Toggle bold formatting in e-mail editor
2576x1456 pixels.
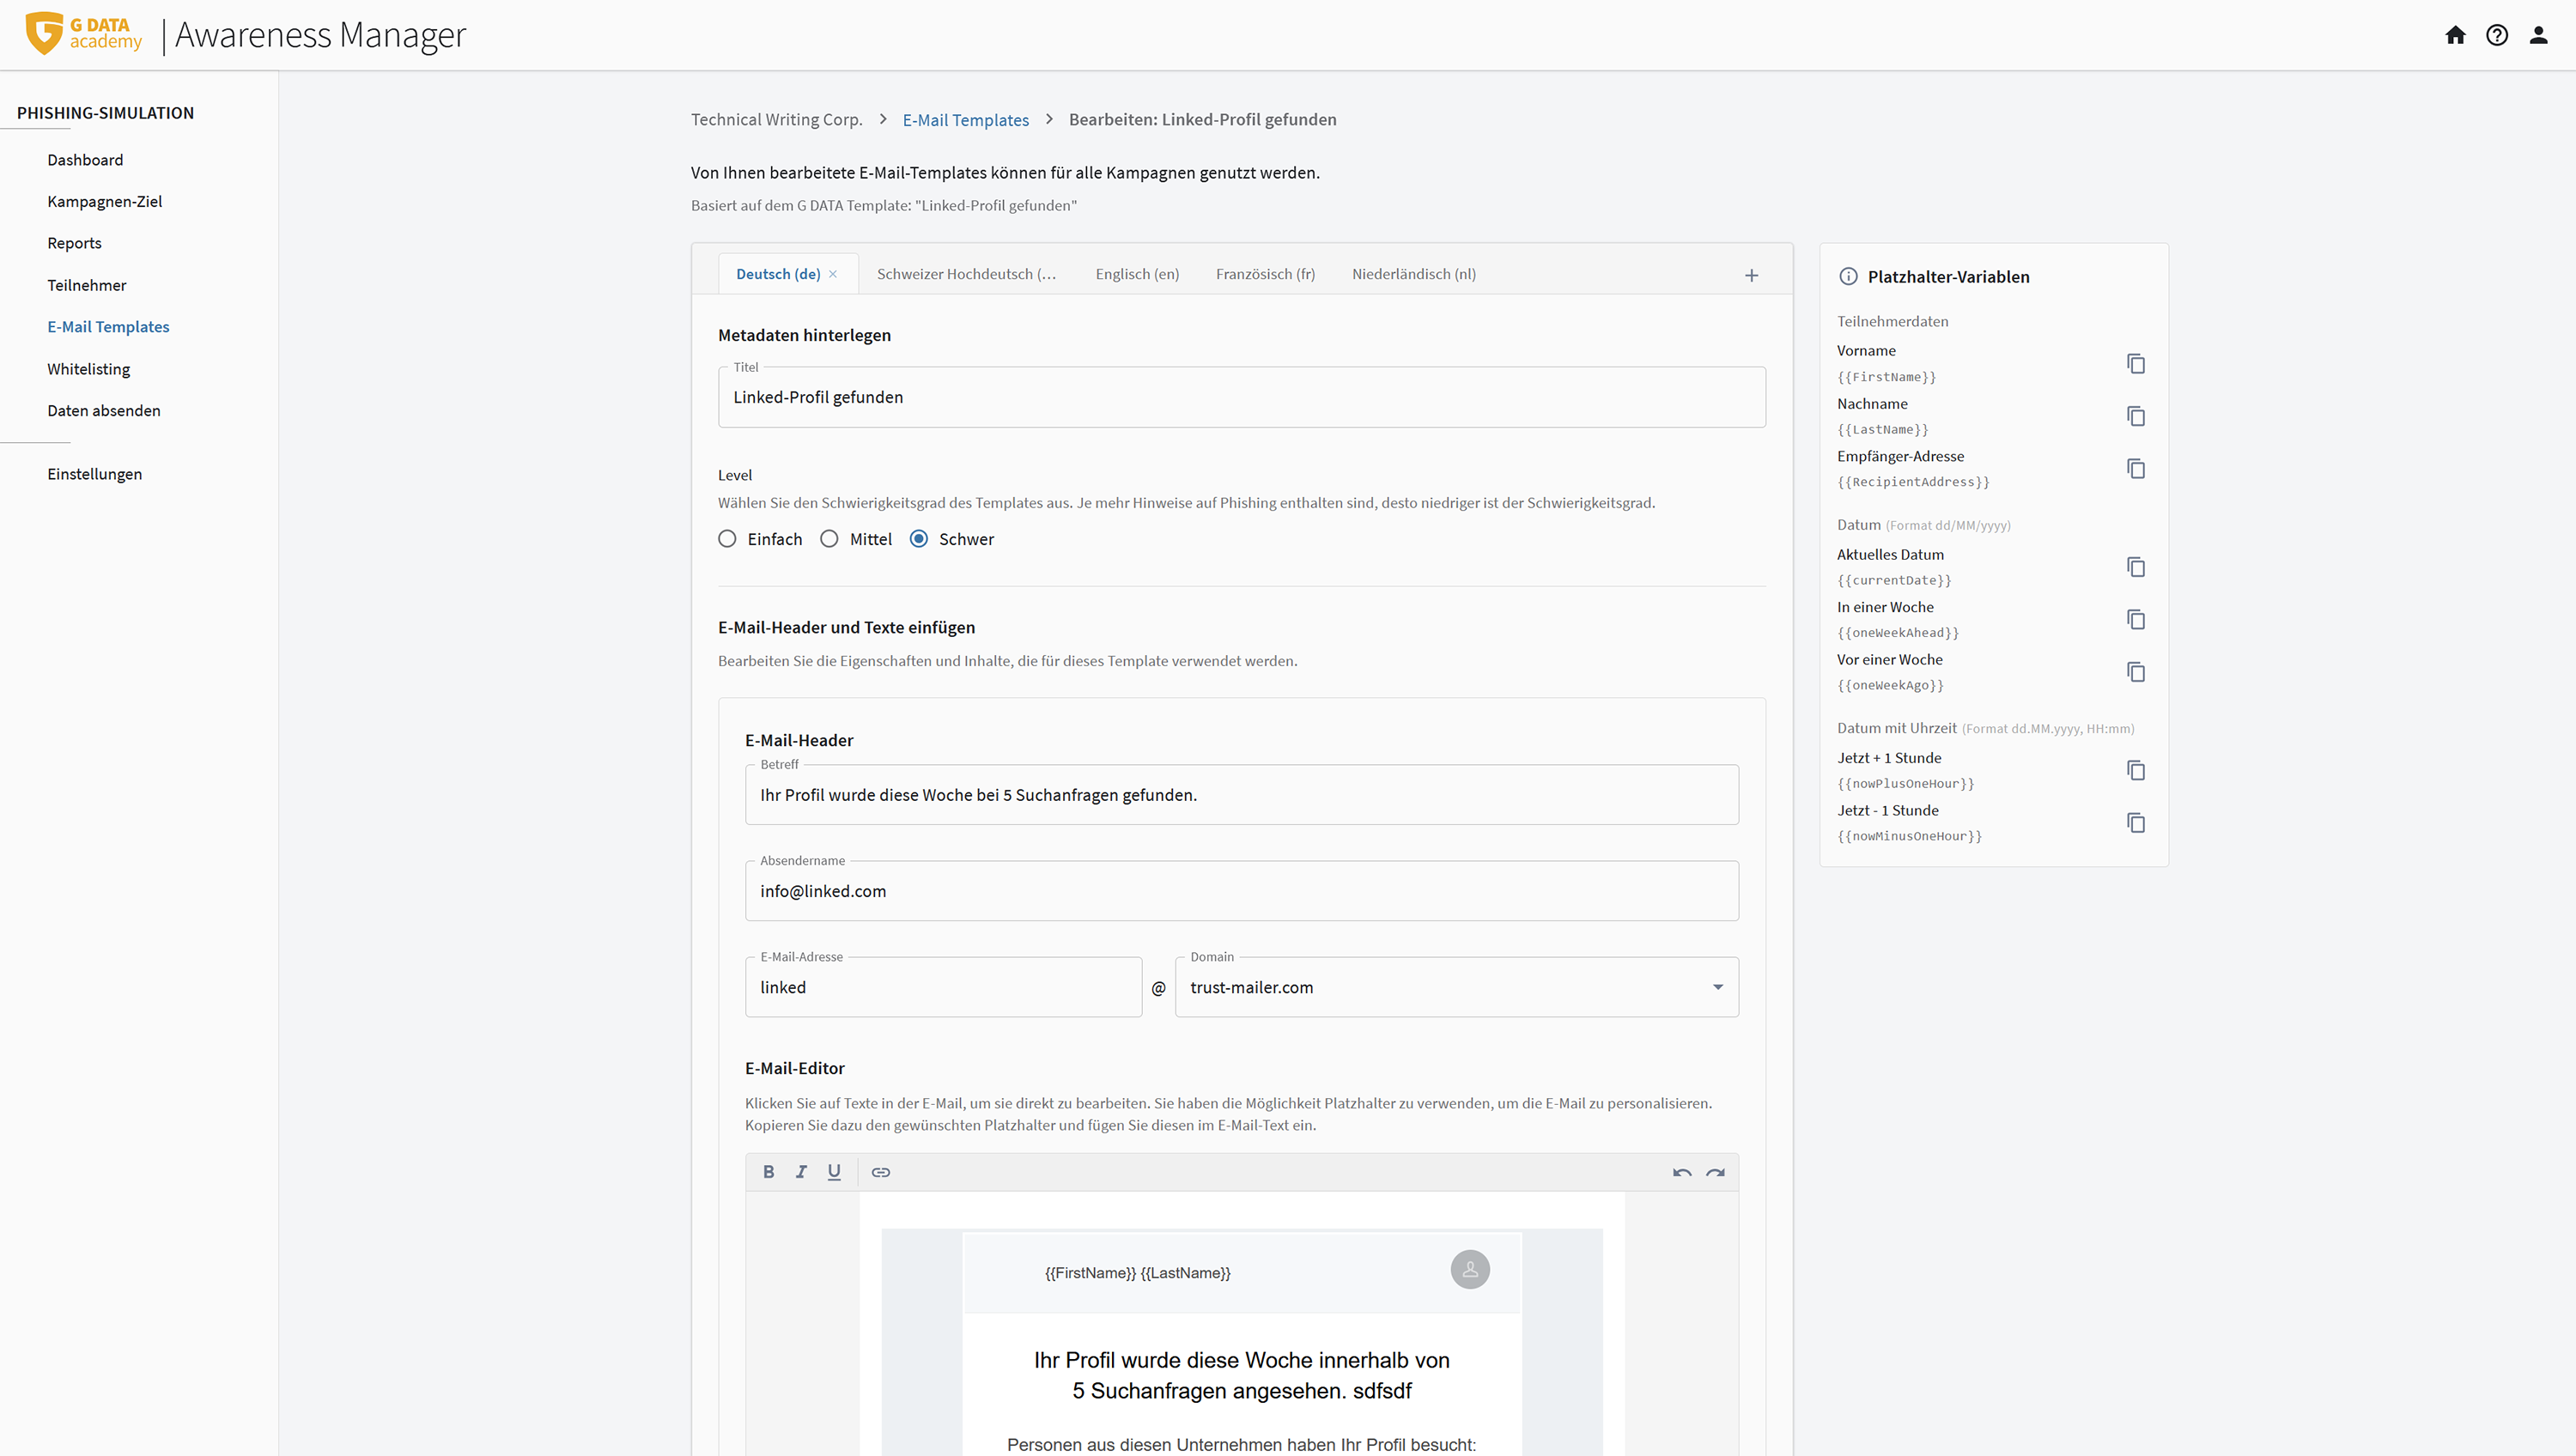[768, 1172]
